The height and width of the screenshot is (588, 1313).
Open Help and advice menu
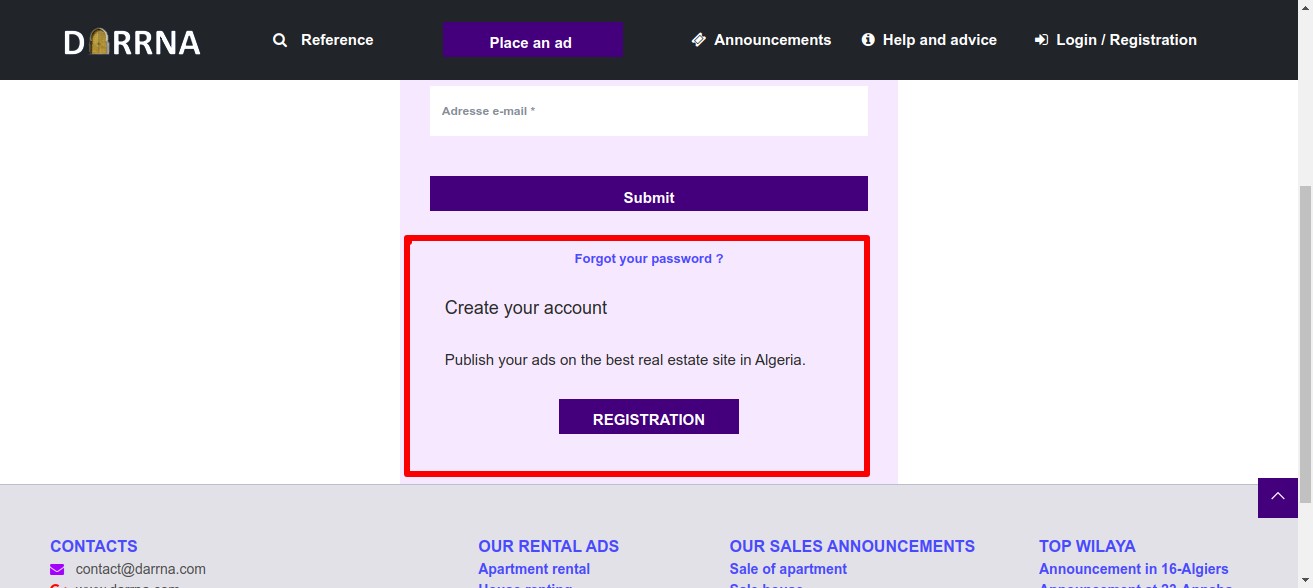click(x=940, y=40)
